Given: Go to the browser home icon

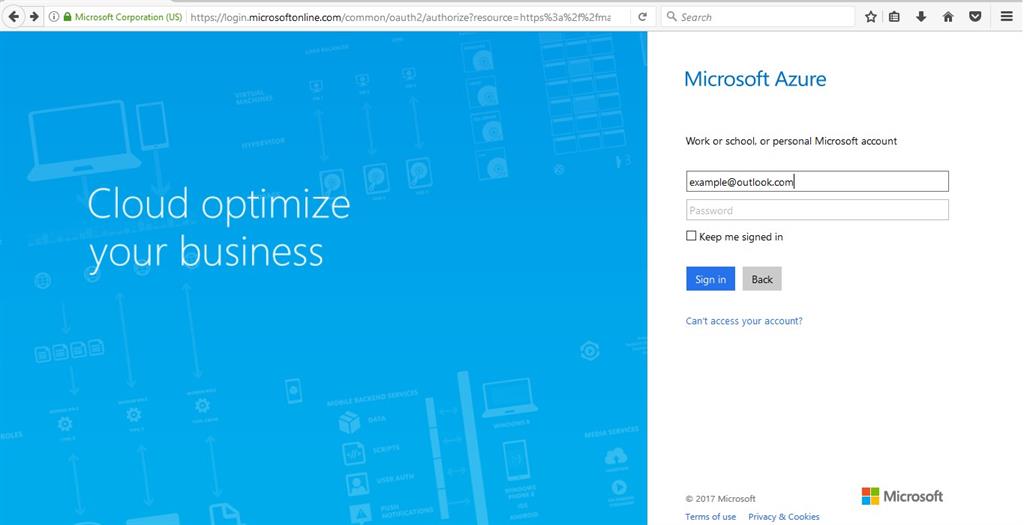Looking at the screenshot, I should pos(948,17).
